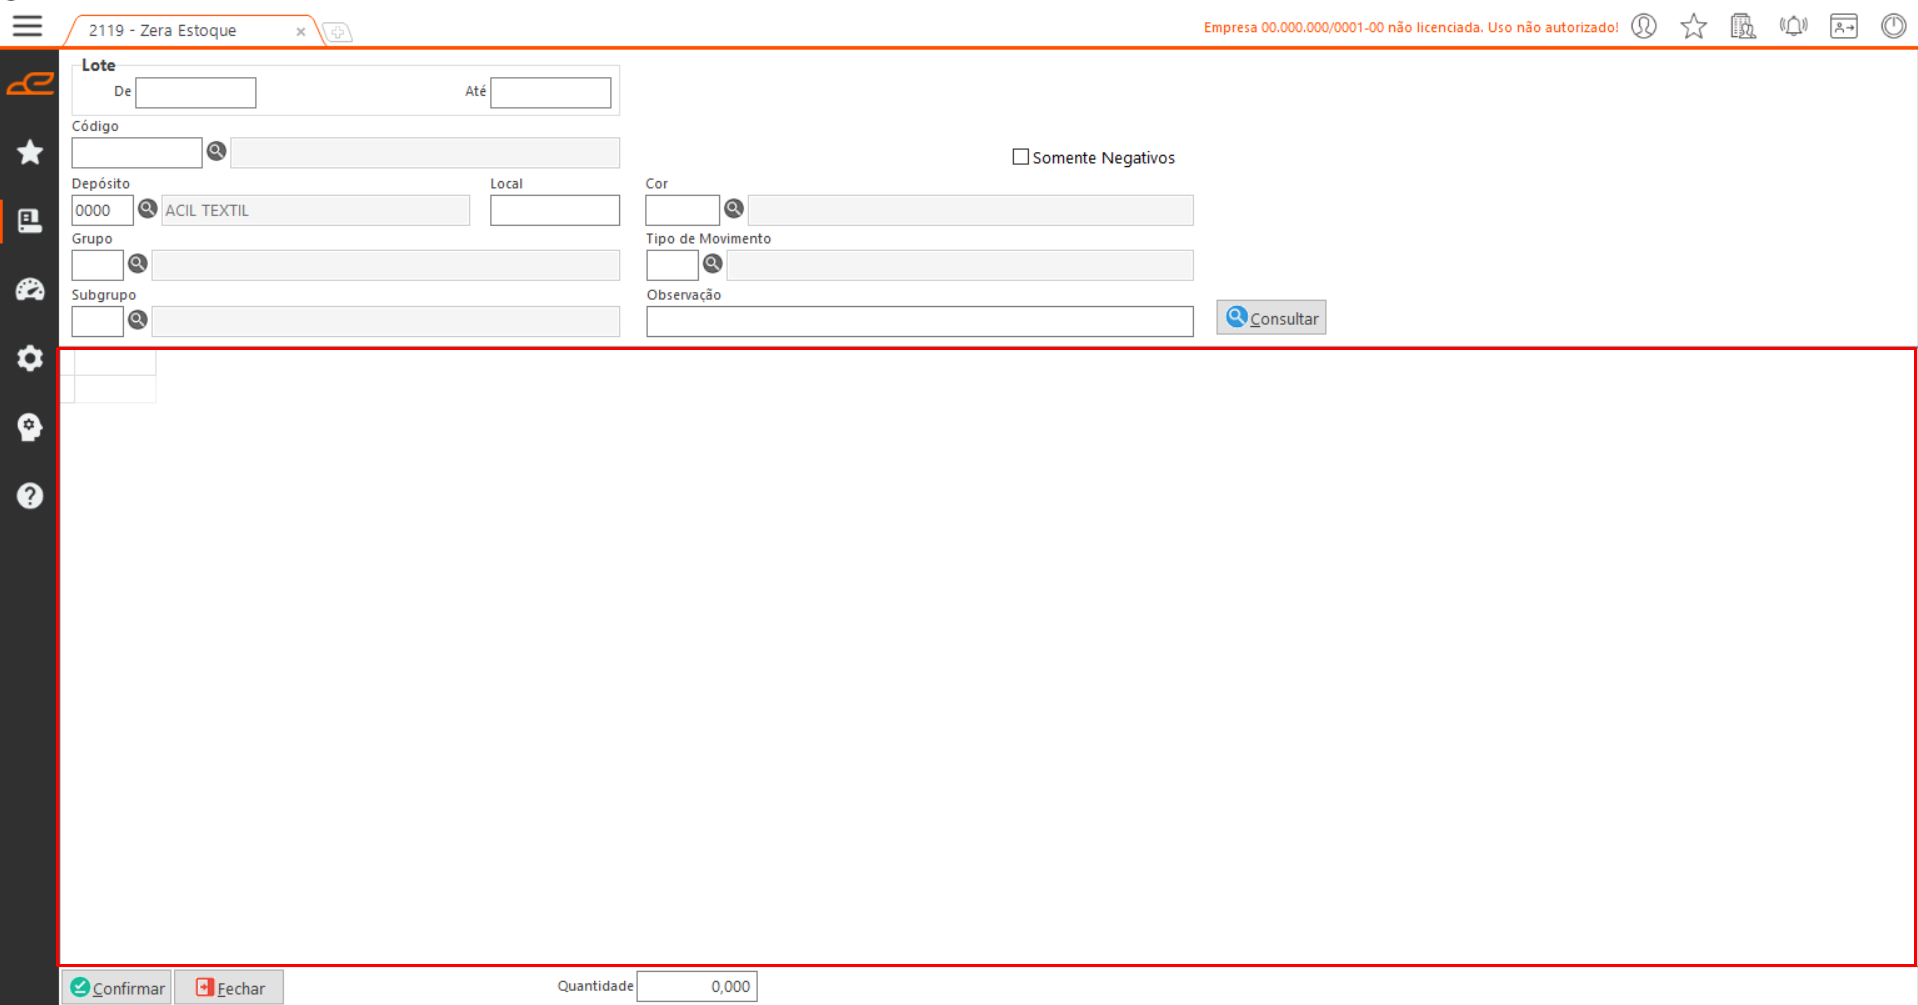
Task: Open the dashboard gauge sidebar icon
Action: 30,290
